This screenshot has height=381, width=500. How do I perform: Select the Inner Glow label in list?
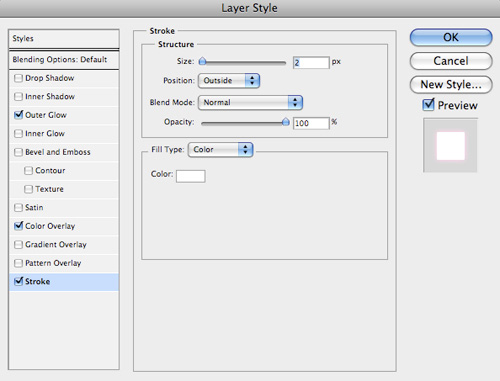click(x=45, y=134)
